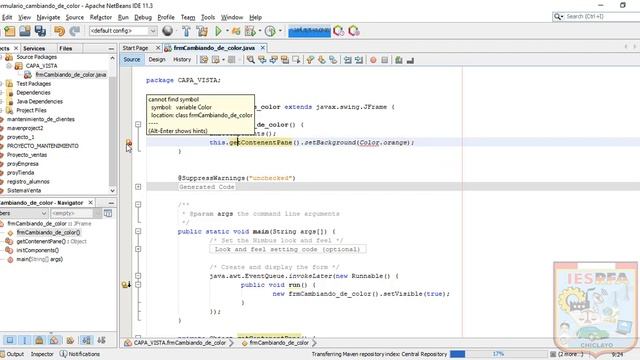Open the default config dropdown
The image size is (640, 360).
(123, 31)
